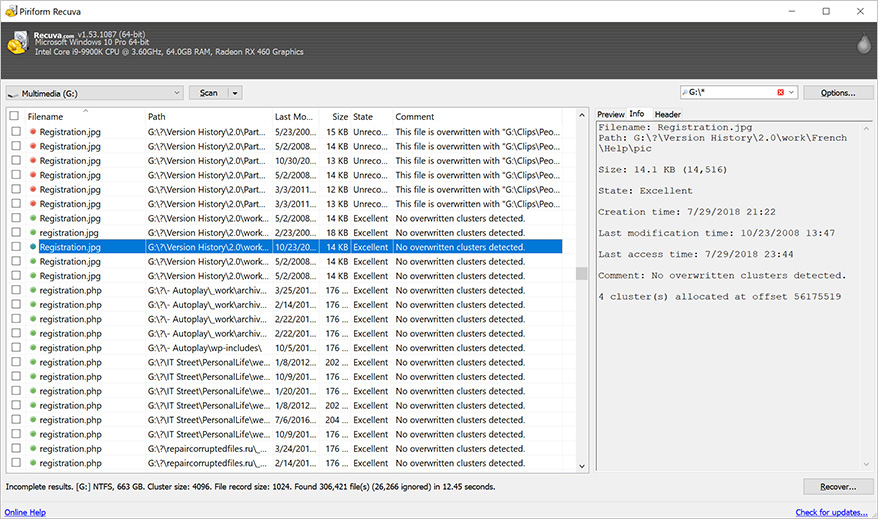
Task: Open the Options... dialog
Action: click(838, 93)
